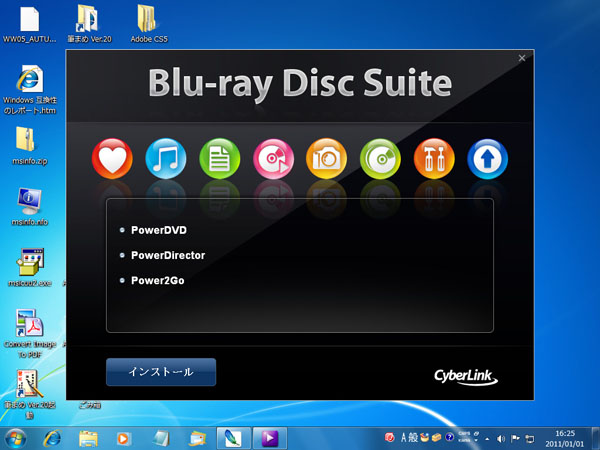Click the Power2Go list entry
Image resolution: width=600 pixels, height=450 pixels.
coord(158,280)
